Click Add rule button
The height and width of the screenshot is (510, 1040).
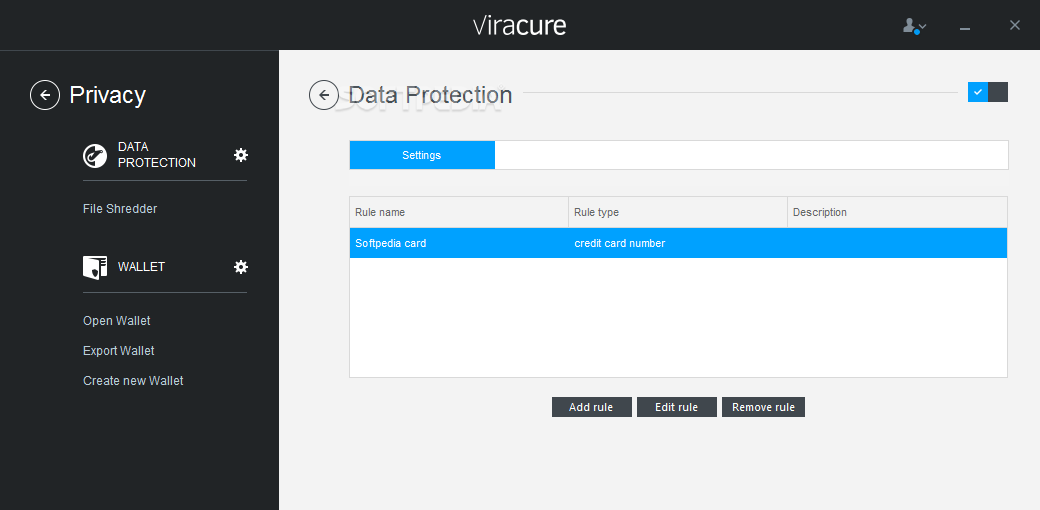592,407
